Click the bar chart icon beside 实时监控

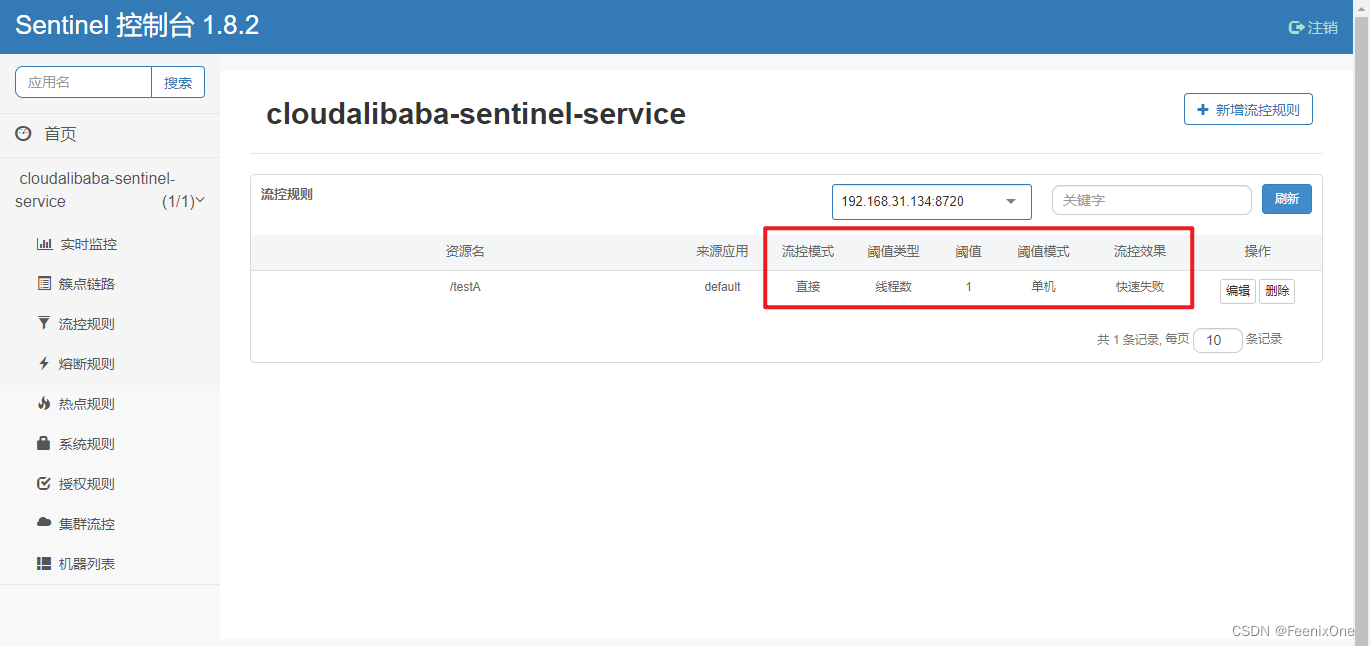44,244
